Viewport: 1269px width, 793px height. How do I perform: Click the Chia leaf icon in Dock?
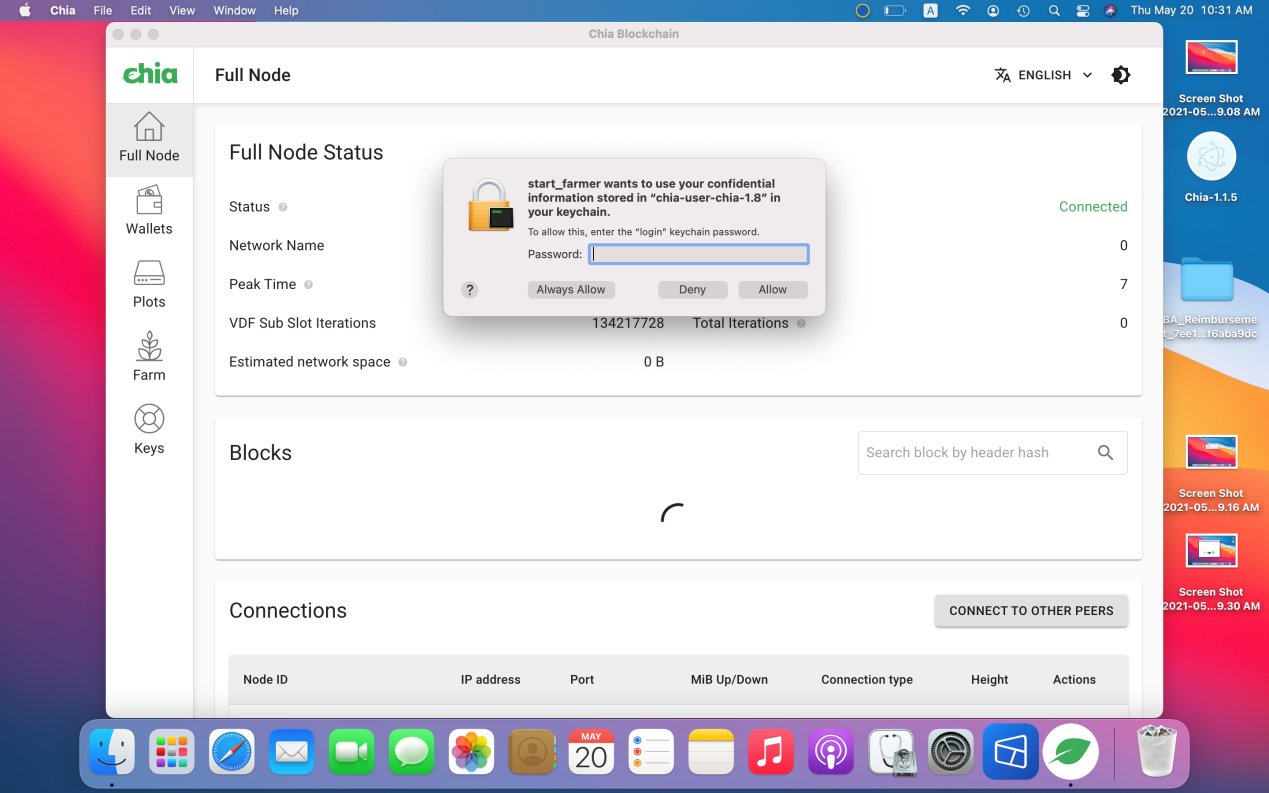pyautogui.click(x=1071, y=751)
